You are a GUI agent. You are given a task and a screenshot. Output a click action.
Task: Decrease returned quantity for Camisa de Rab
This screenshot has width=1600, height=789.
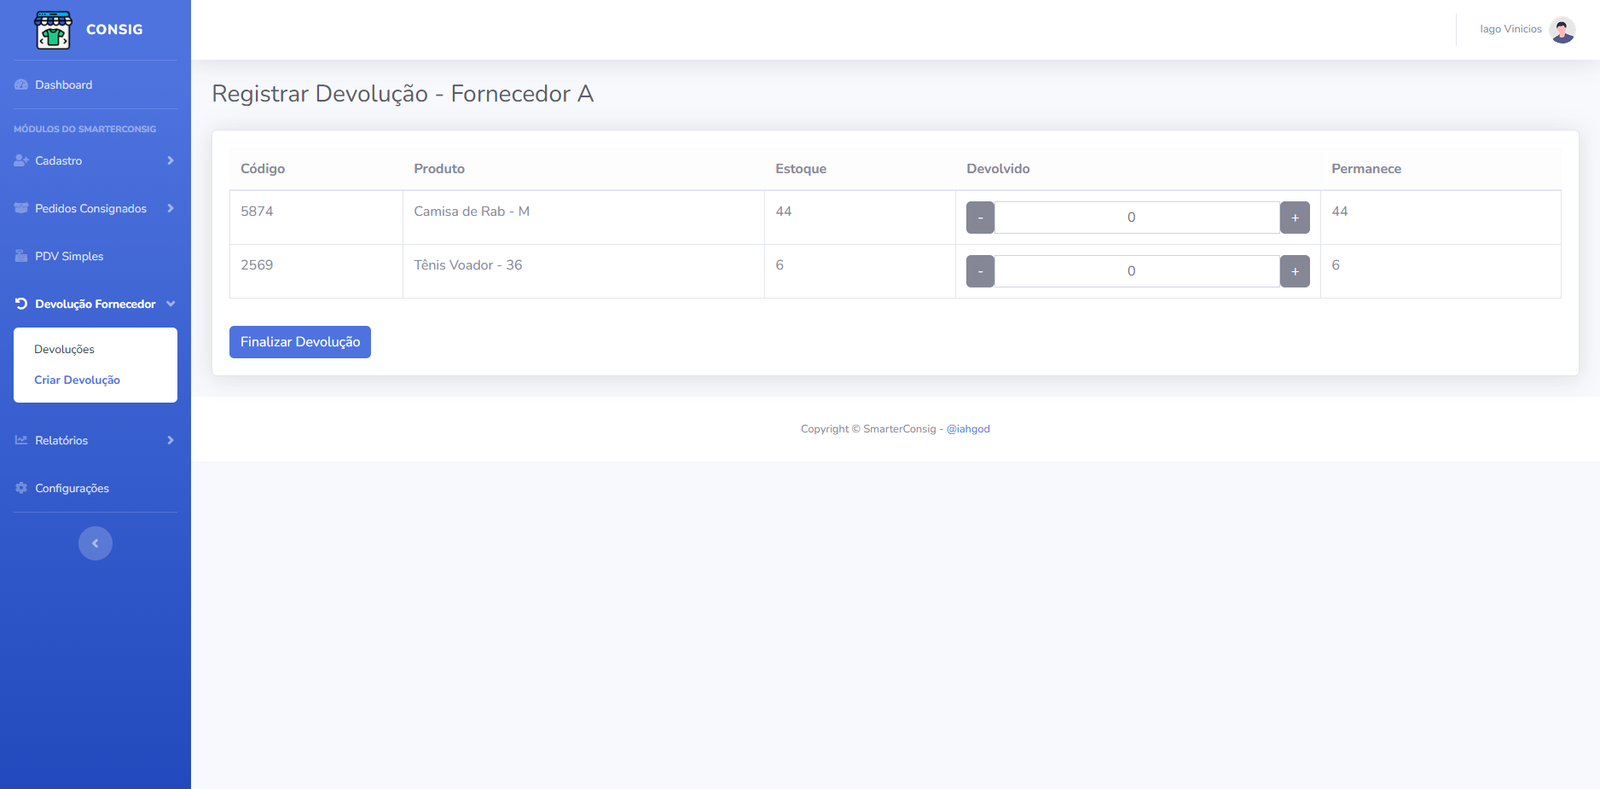pos(980,218)
